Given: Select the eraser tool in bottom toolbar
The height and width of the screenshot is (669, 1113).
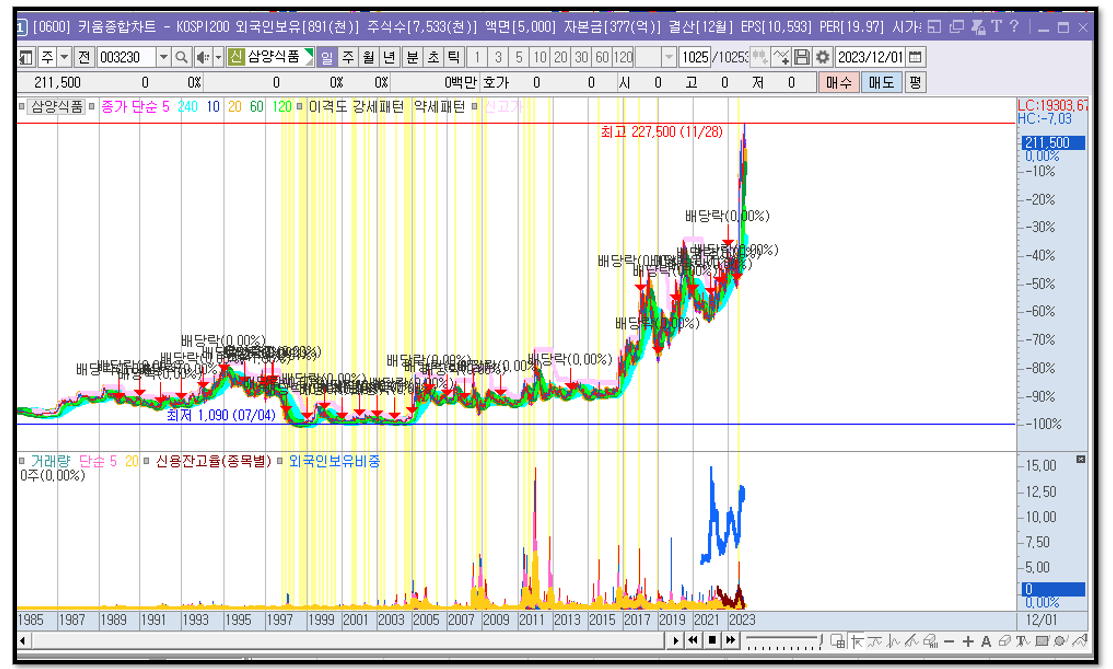Looking at the screenshot, I should click(1004, 641).
